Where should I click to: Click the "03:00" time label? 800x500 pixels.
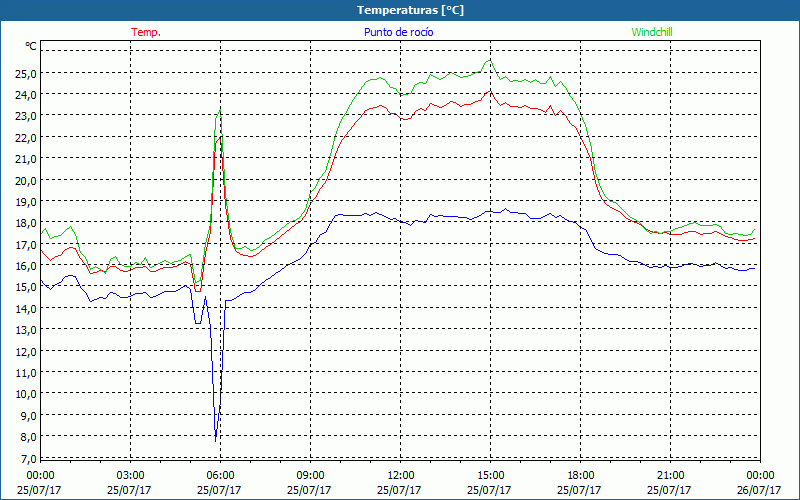point(130,476)
